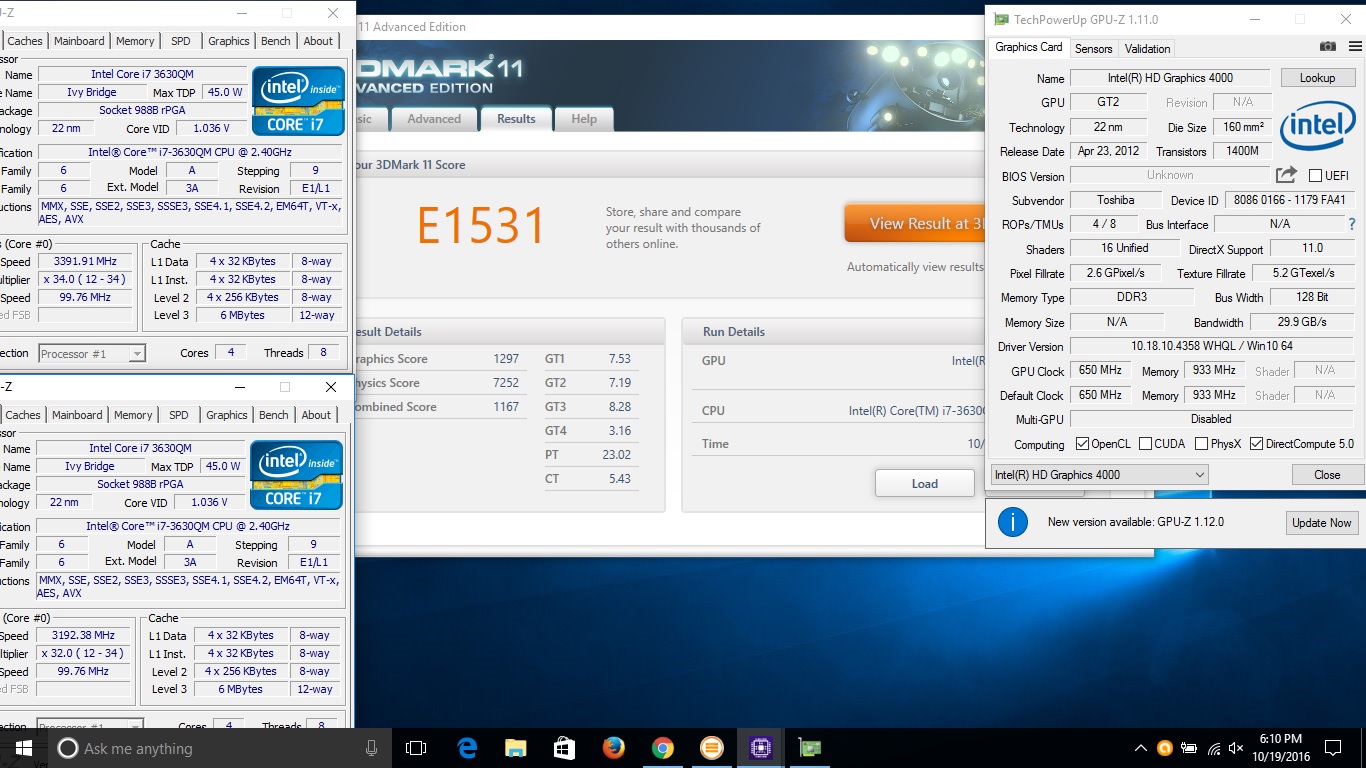Open Action Center notification icon
Viewport: 1366px width, 768px height.
[x=1332, y=748]
